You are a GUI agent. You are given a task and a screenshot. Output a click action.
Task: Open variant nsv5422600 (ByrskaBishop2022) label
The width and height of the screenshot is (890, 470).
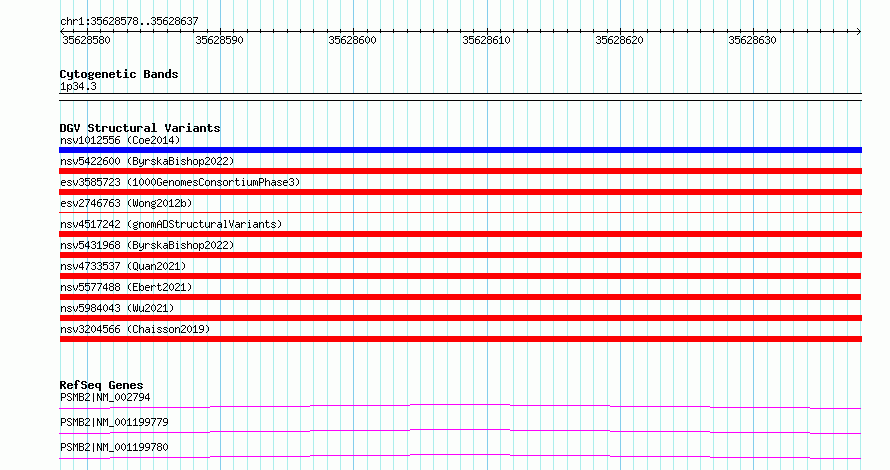[147, 161]
